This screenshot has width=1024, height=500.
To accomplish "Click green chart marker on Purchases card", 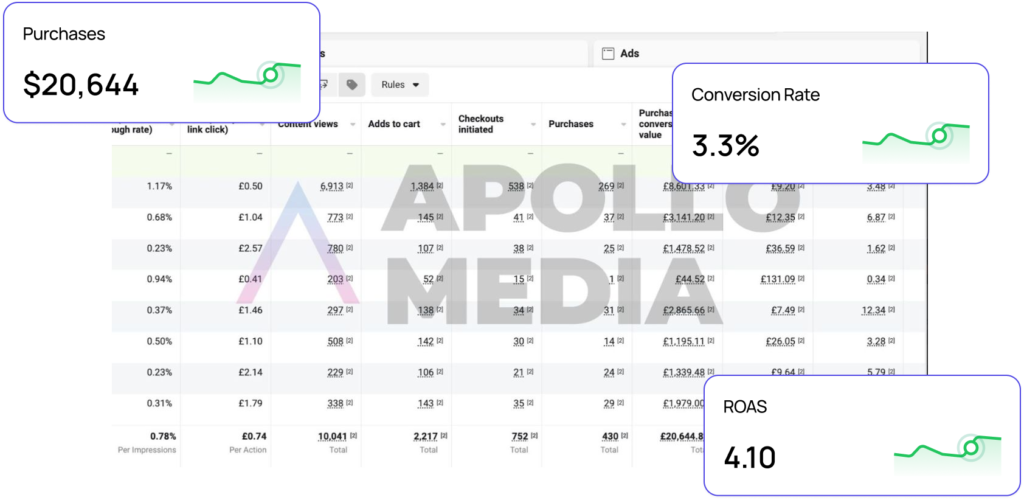I will (x=269, y=74).
